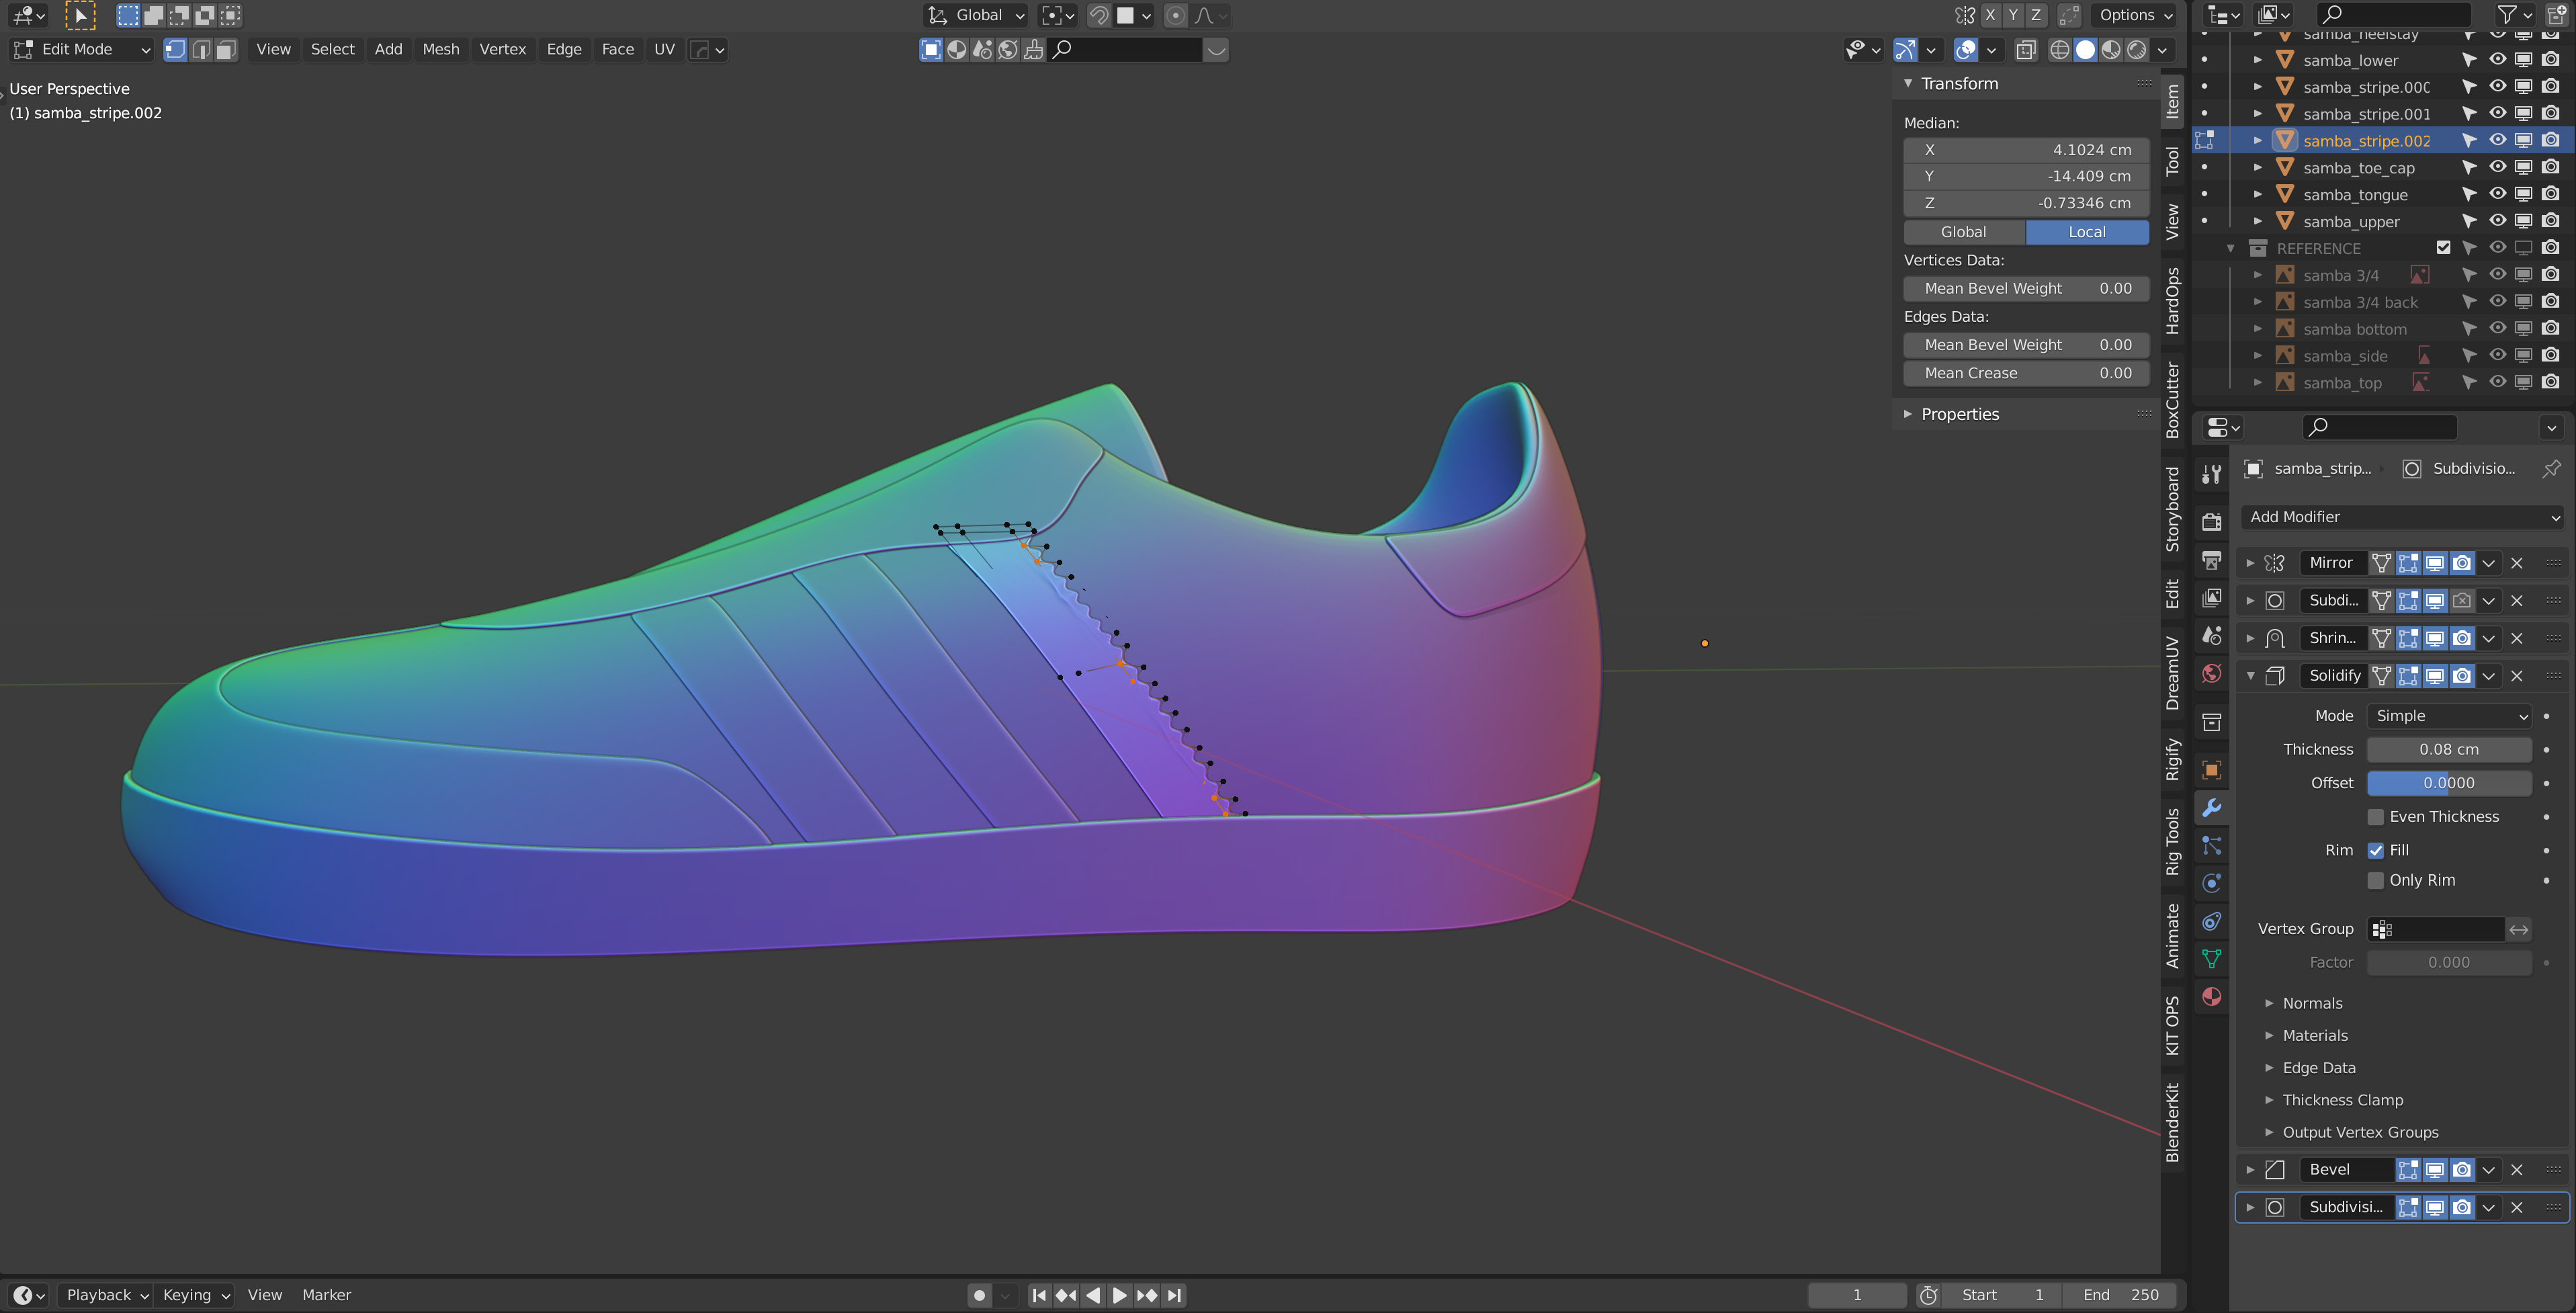Screen dimensions: 2576x1313
Task: Switch to face select mode
Action: [226, 49]
